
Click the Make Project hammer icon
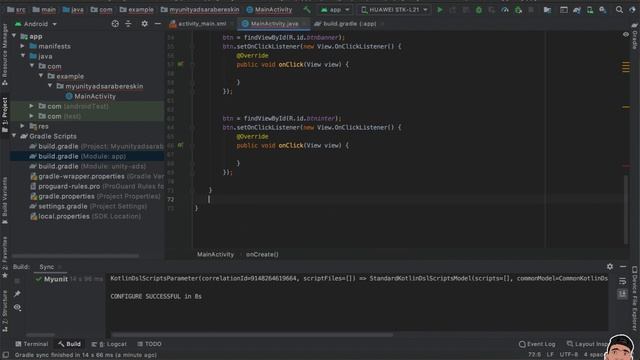pos(307,9)
